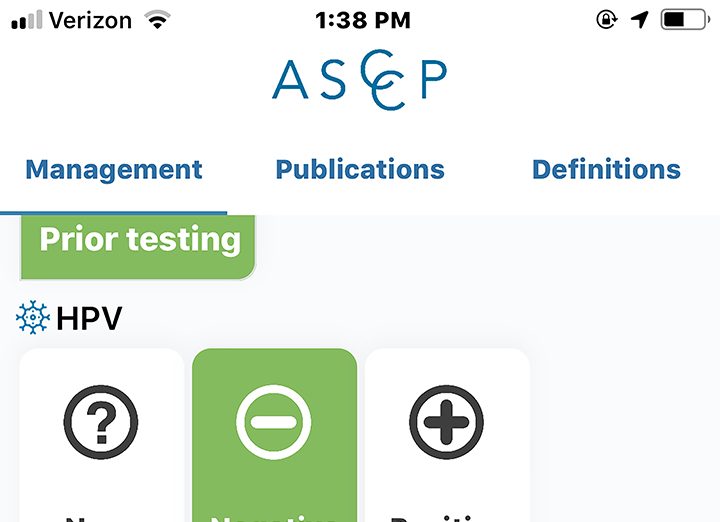Tap the Verizon carrier label
720x522 pixels.
[x=90, y=20]
